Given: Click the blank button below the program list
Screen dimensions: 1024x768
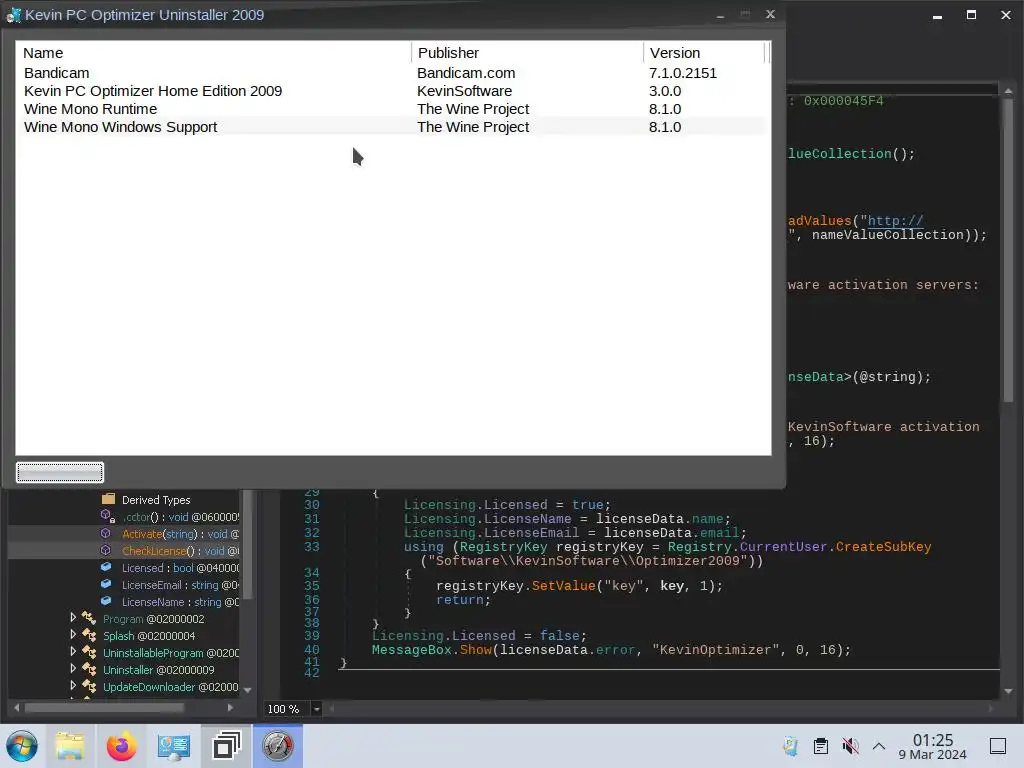Looking at the screenshot, I should [59, 472].
